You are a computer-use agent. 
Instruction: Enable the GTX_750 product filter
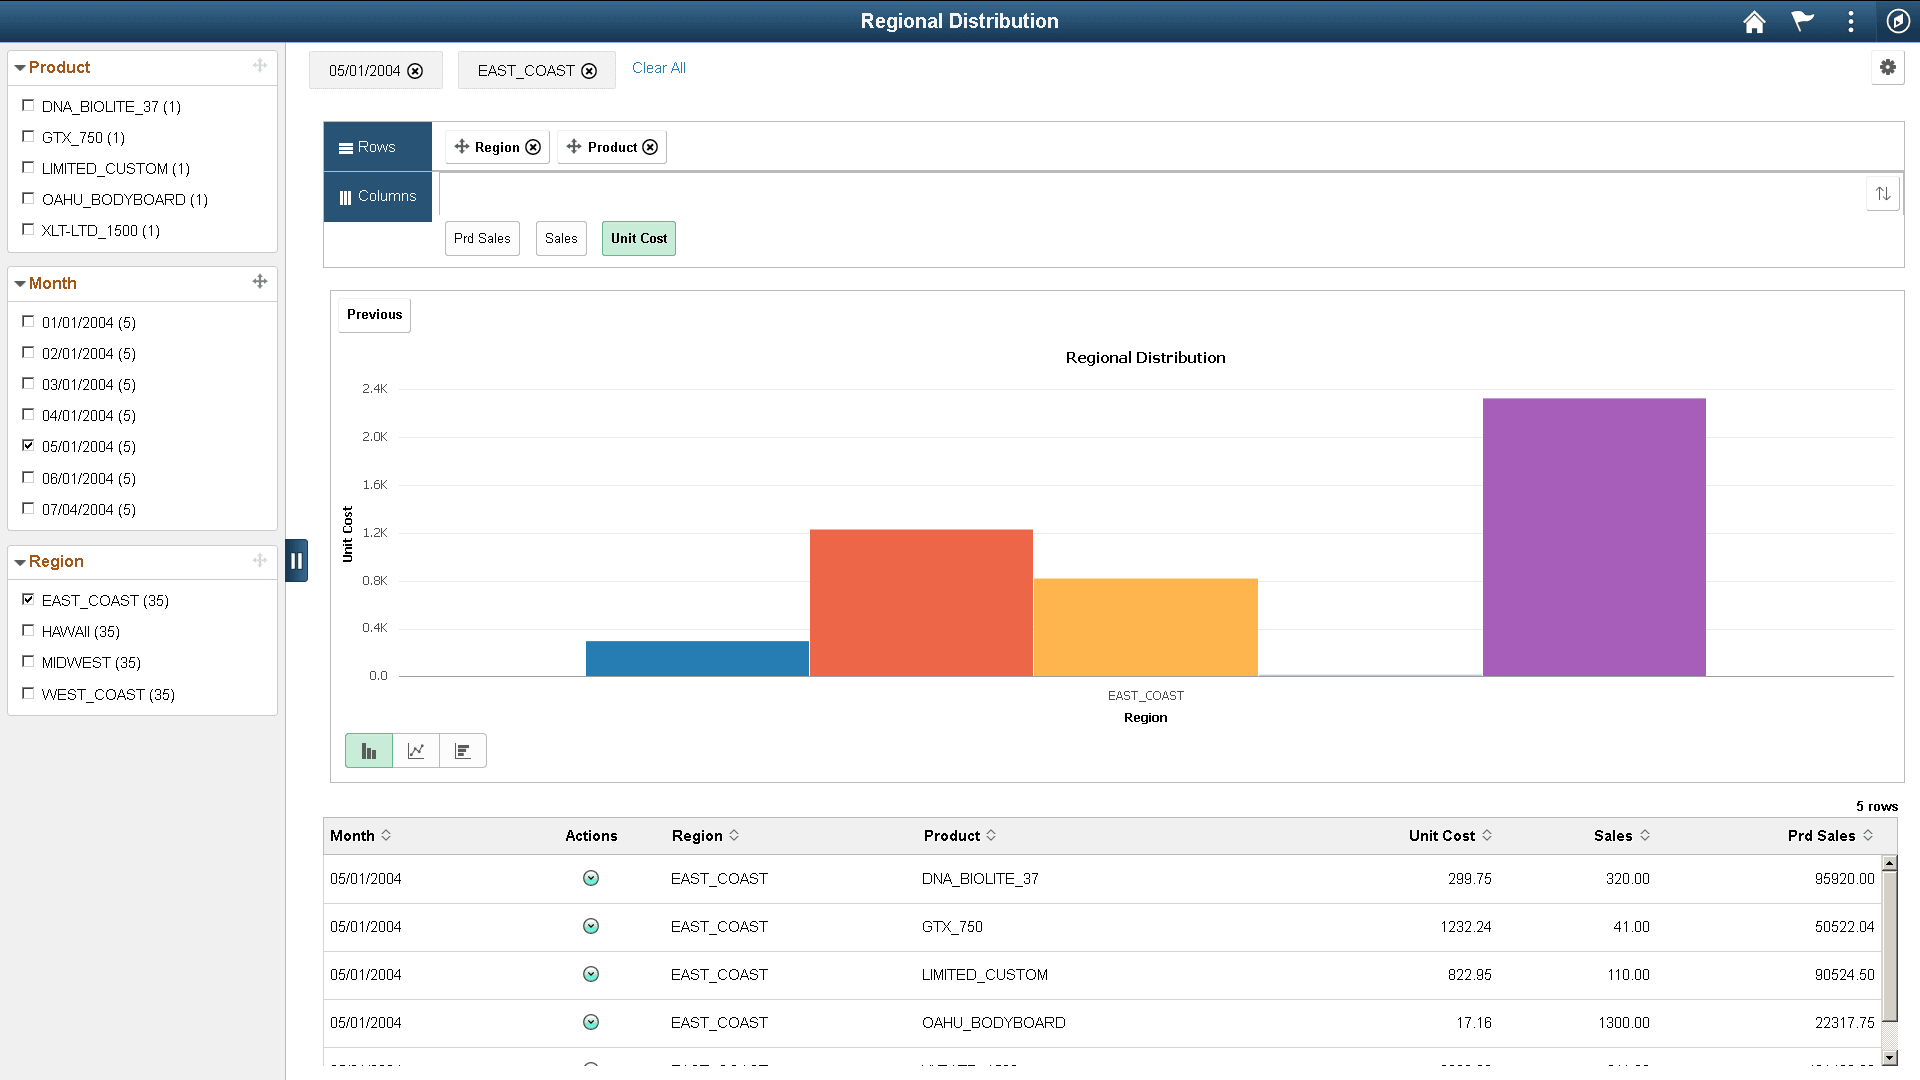pyautogui.click(x=28, y=136)
